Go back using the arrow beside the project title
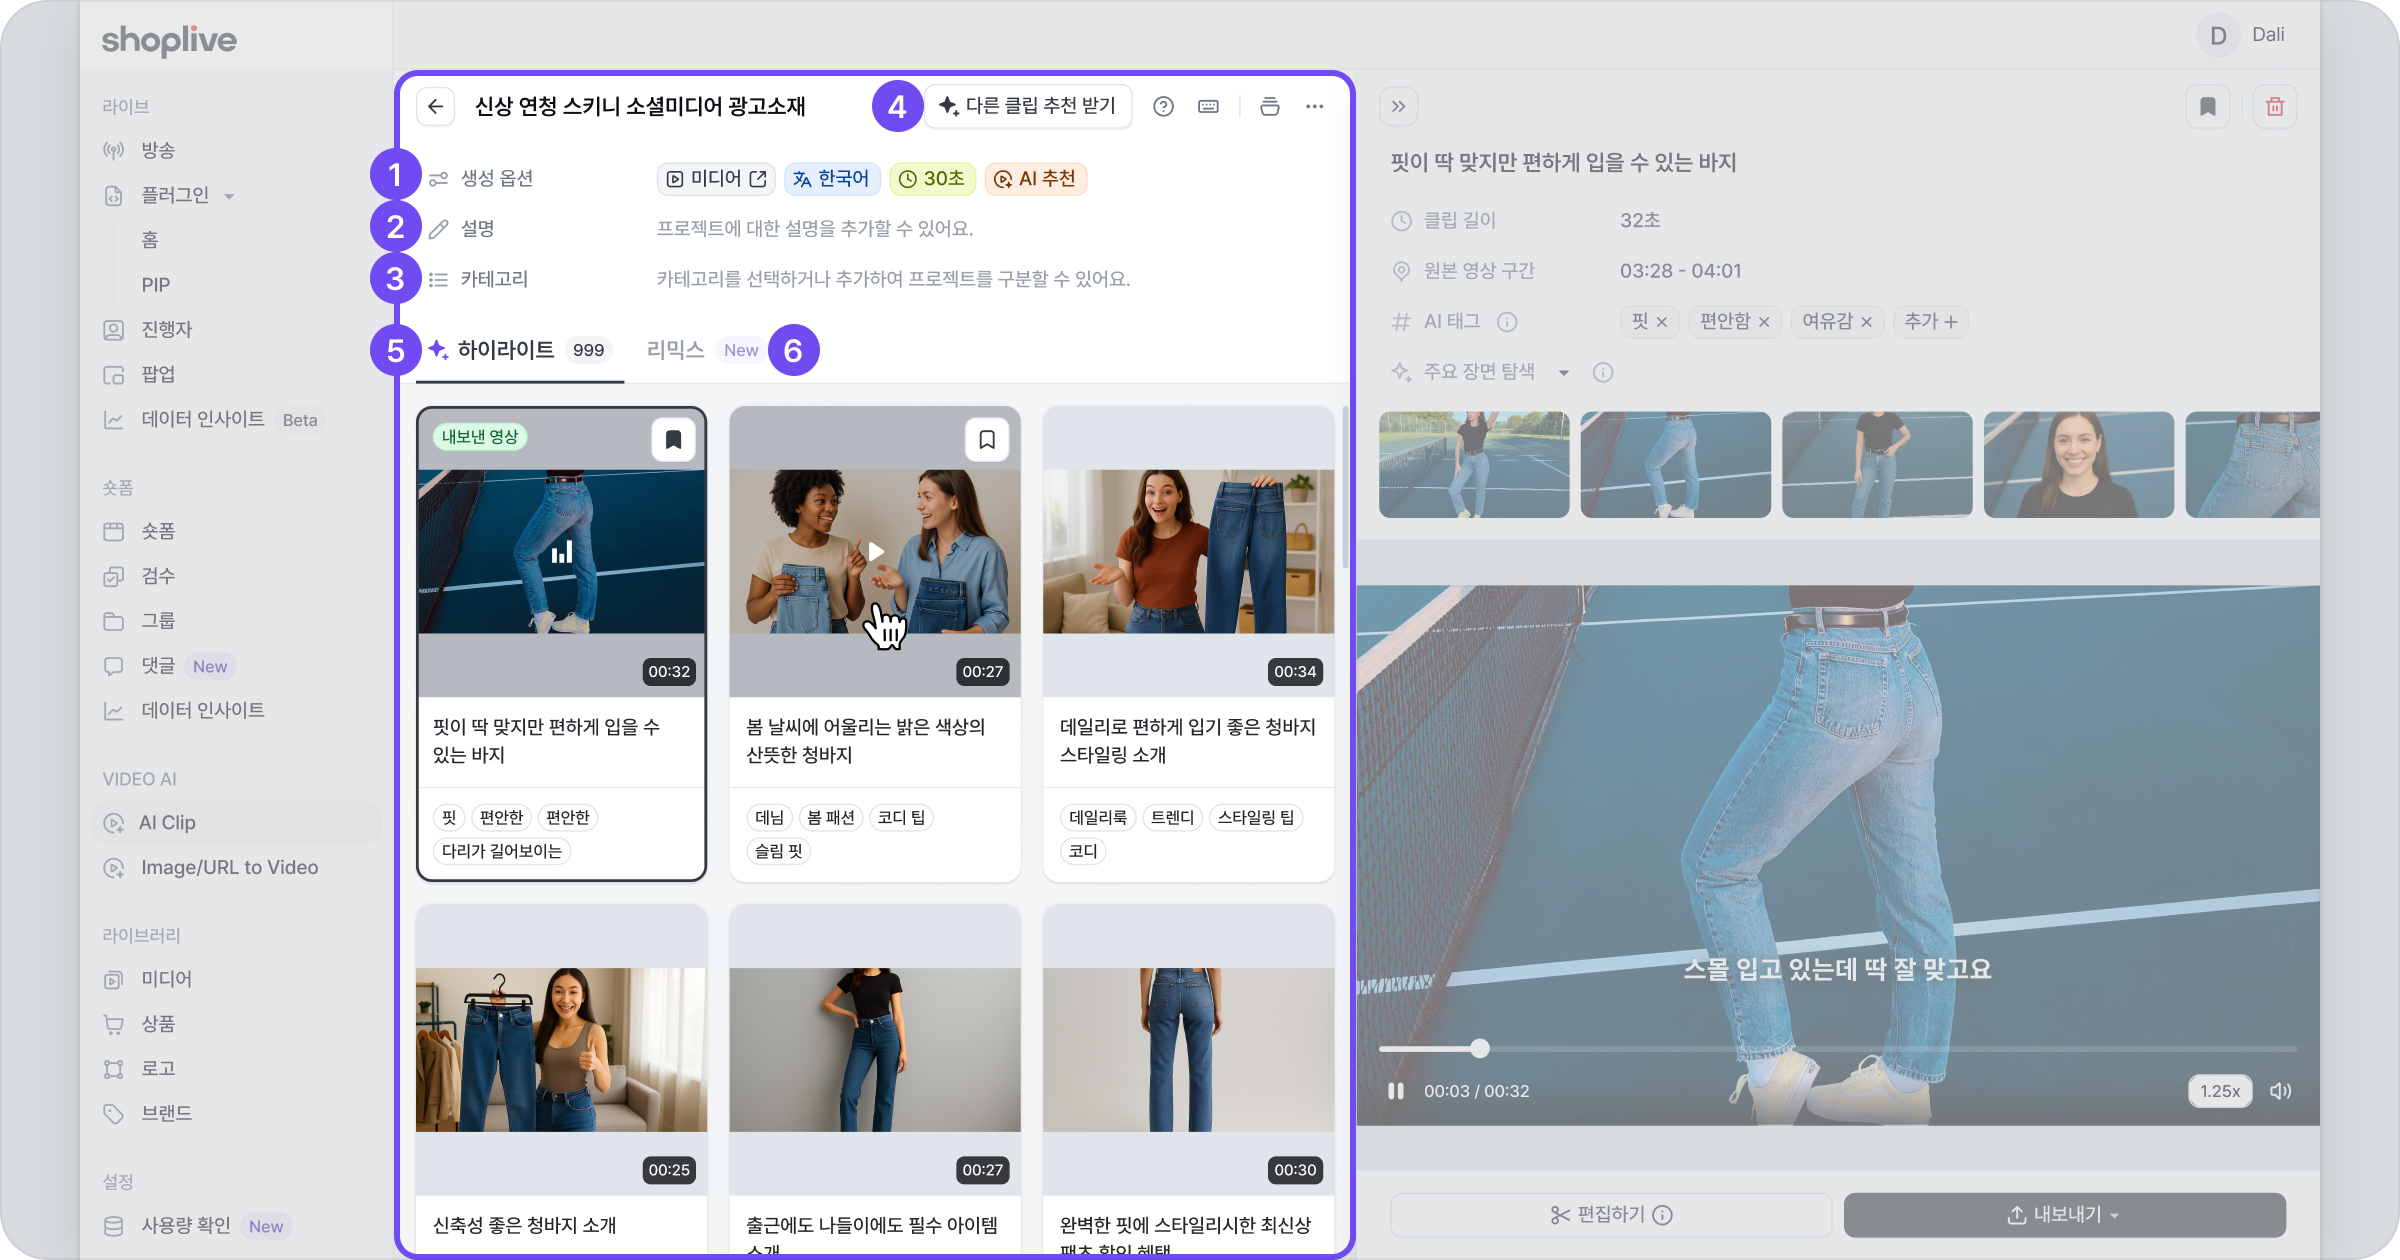2400x1260 pixels. 435,106
